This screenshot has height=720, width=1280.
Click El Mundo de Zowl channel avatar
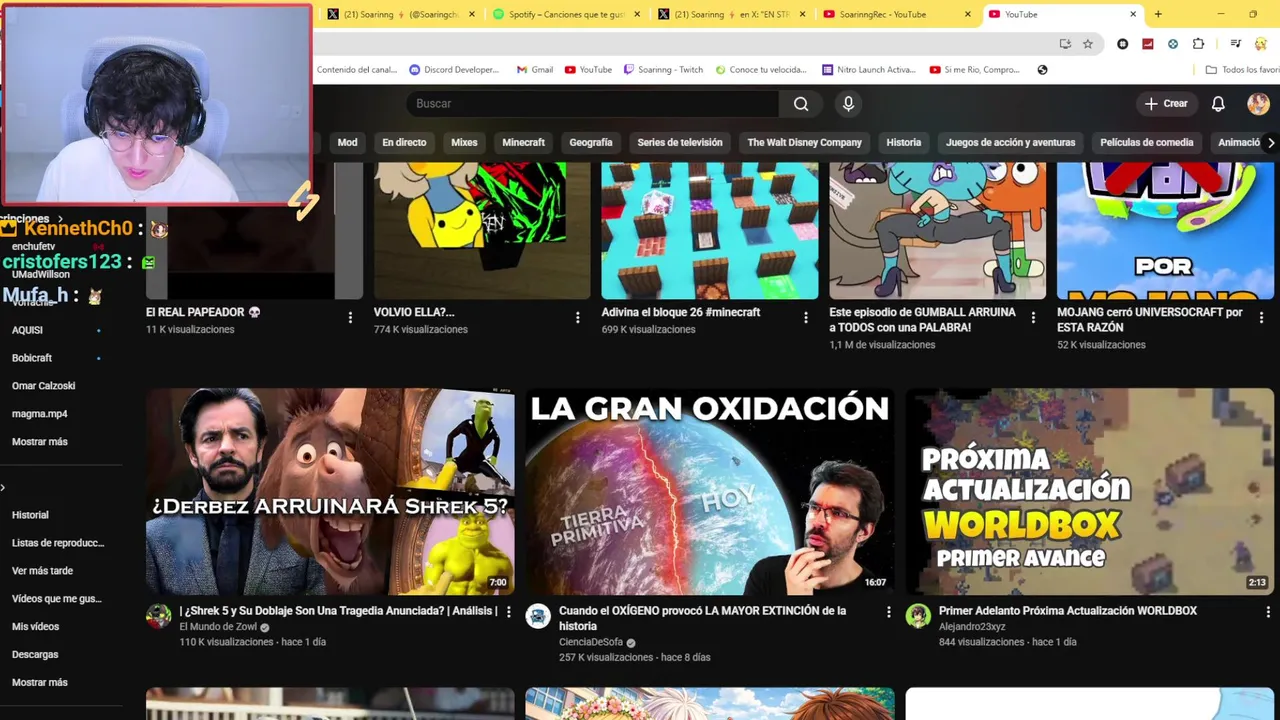pos(159,616)
